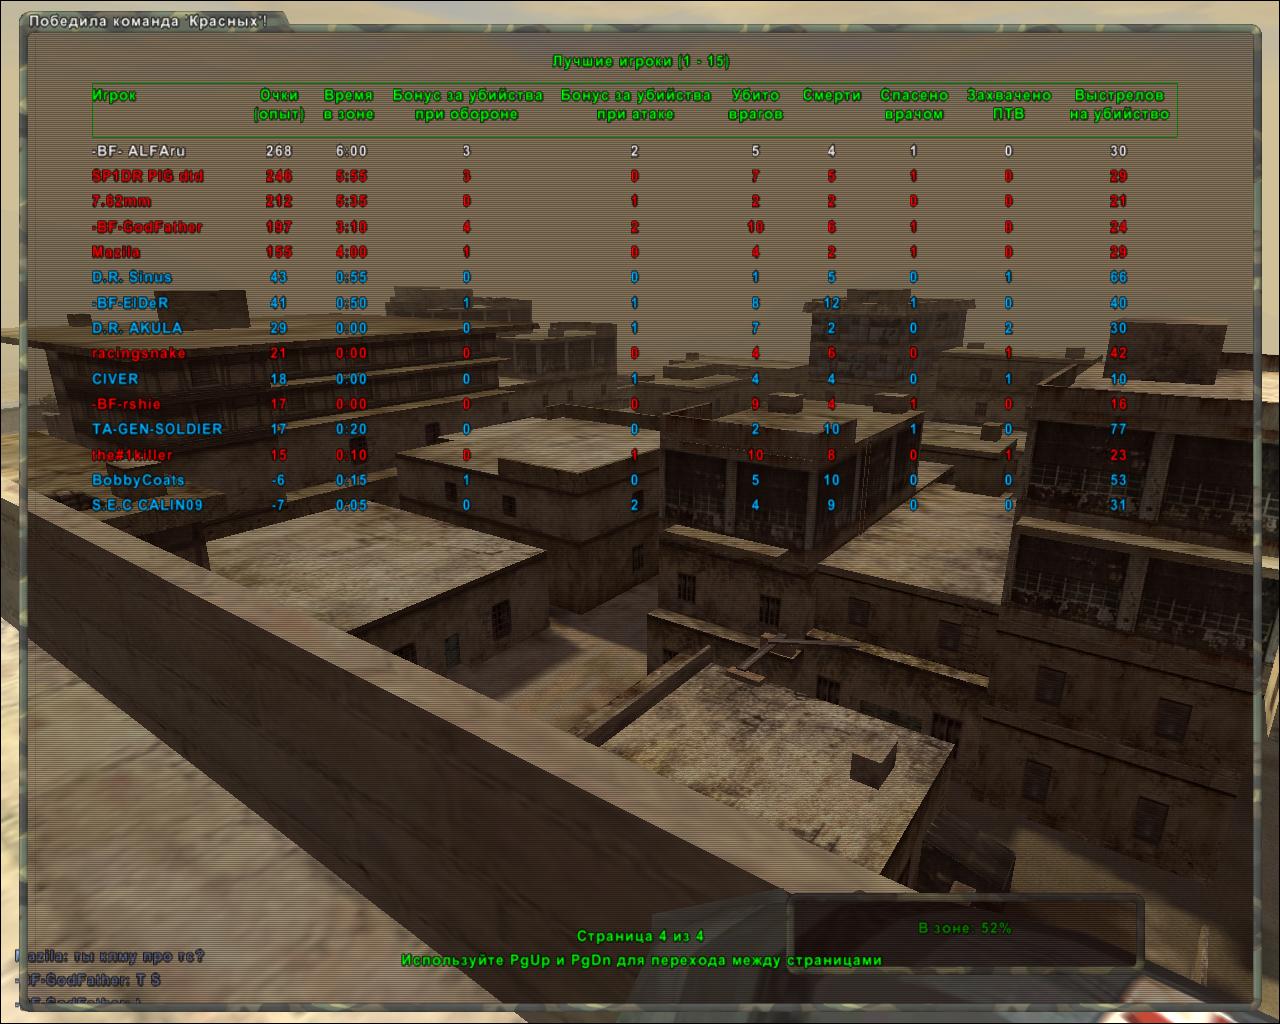
Task: Select 'Бонус за убийства при обороне' header
Action: pyautogui.click(x=467, y=105)
